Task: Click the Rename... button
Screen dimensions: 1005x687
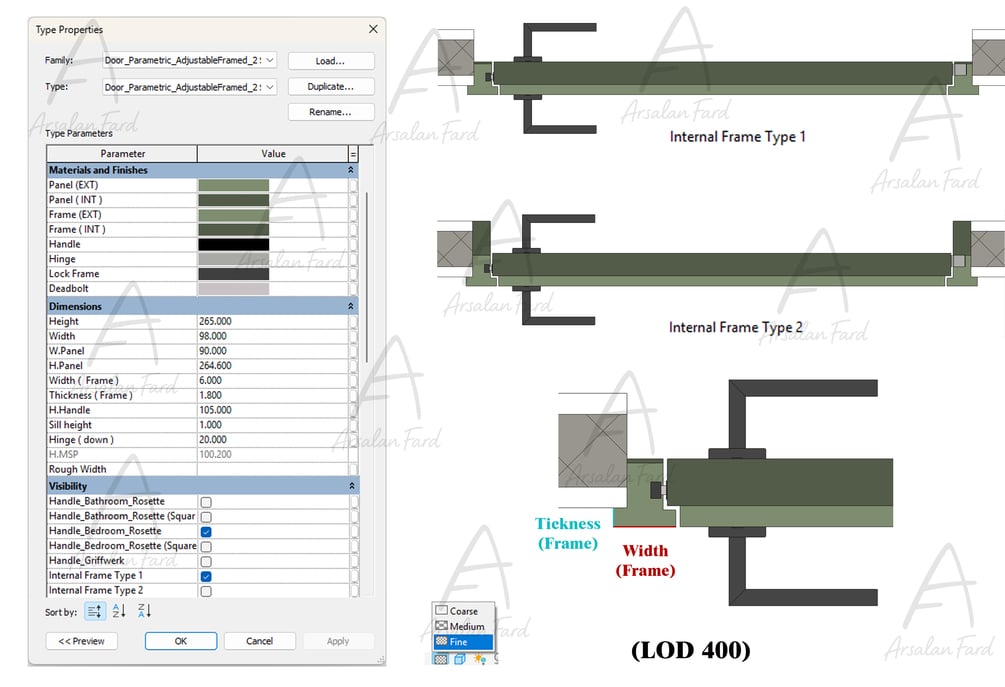Action: 331,112
